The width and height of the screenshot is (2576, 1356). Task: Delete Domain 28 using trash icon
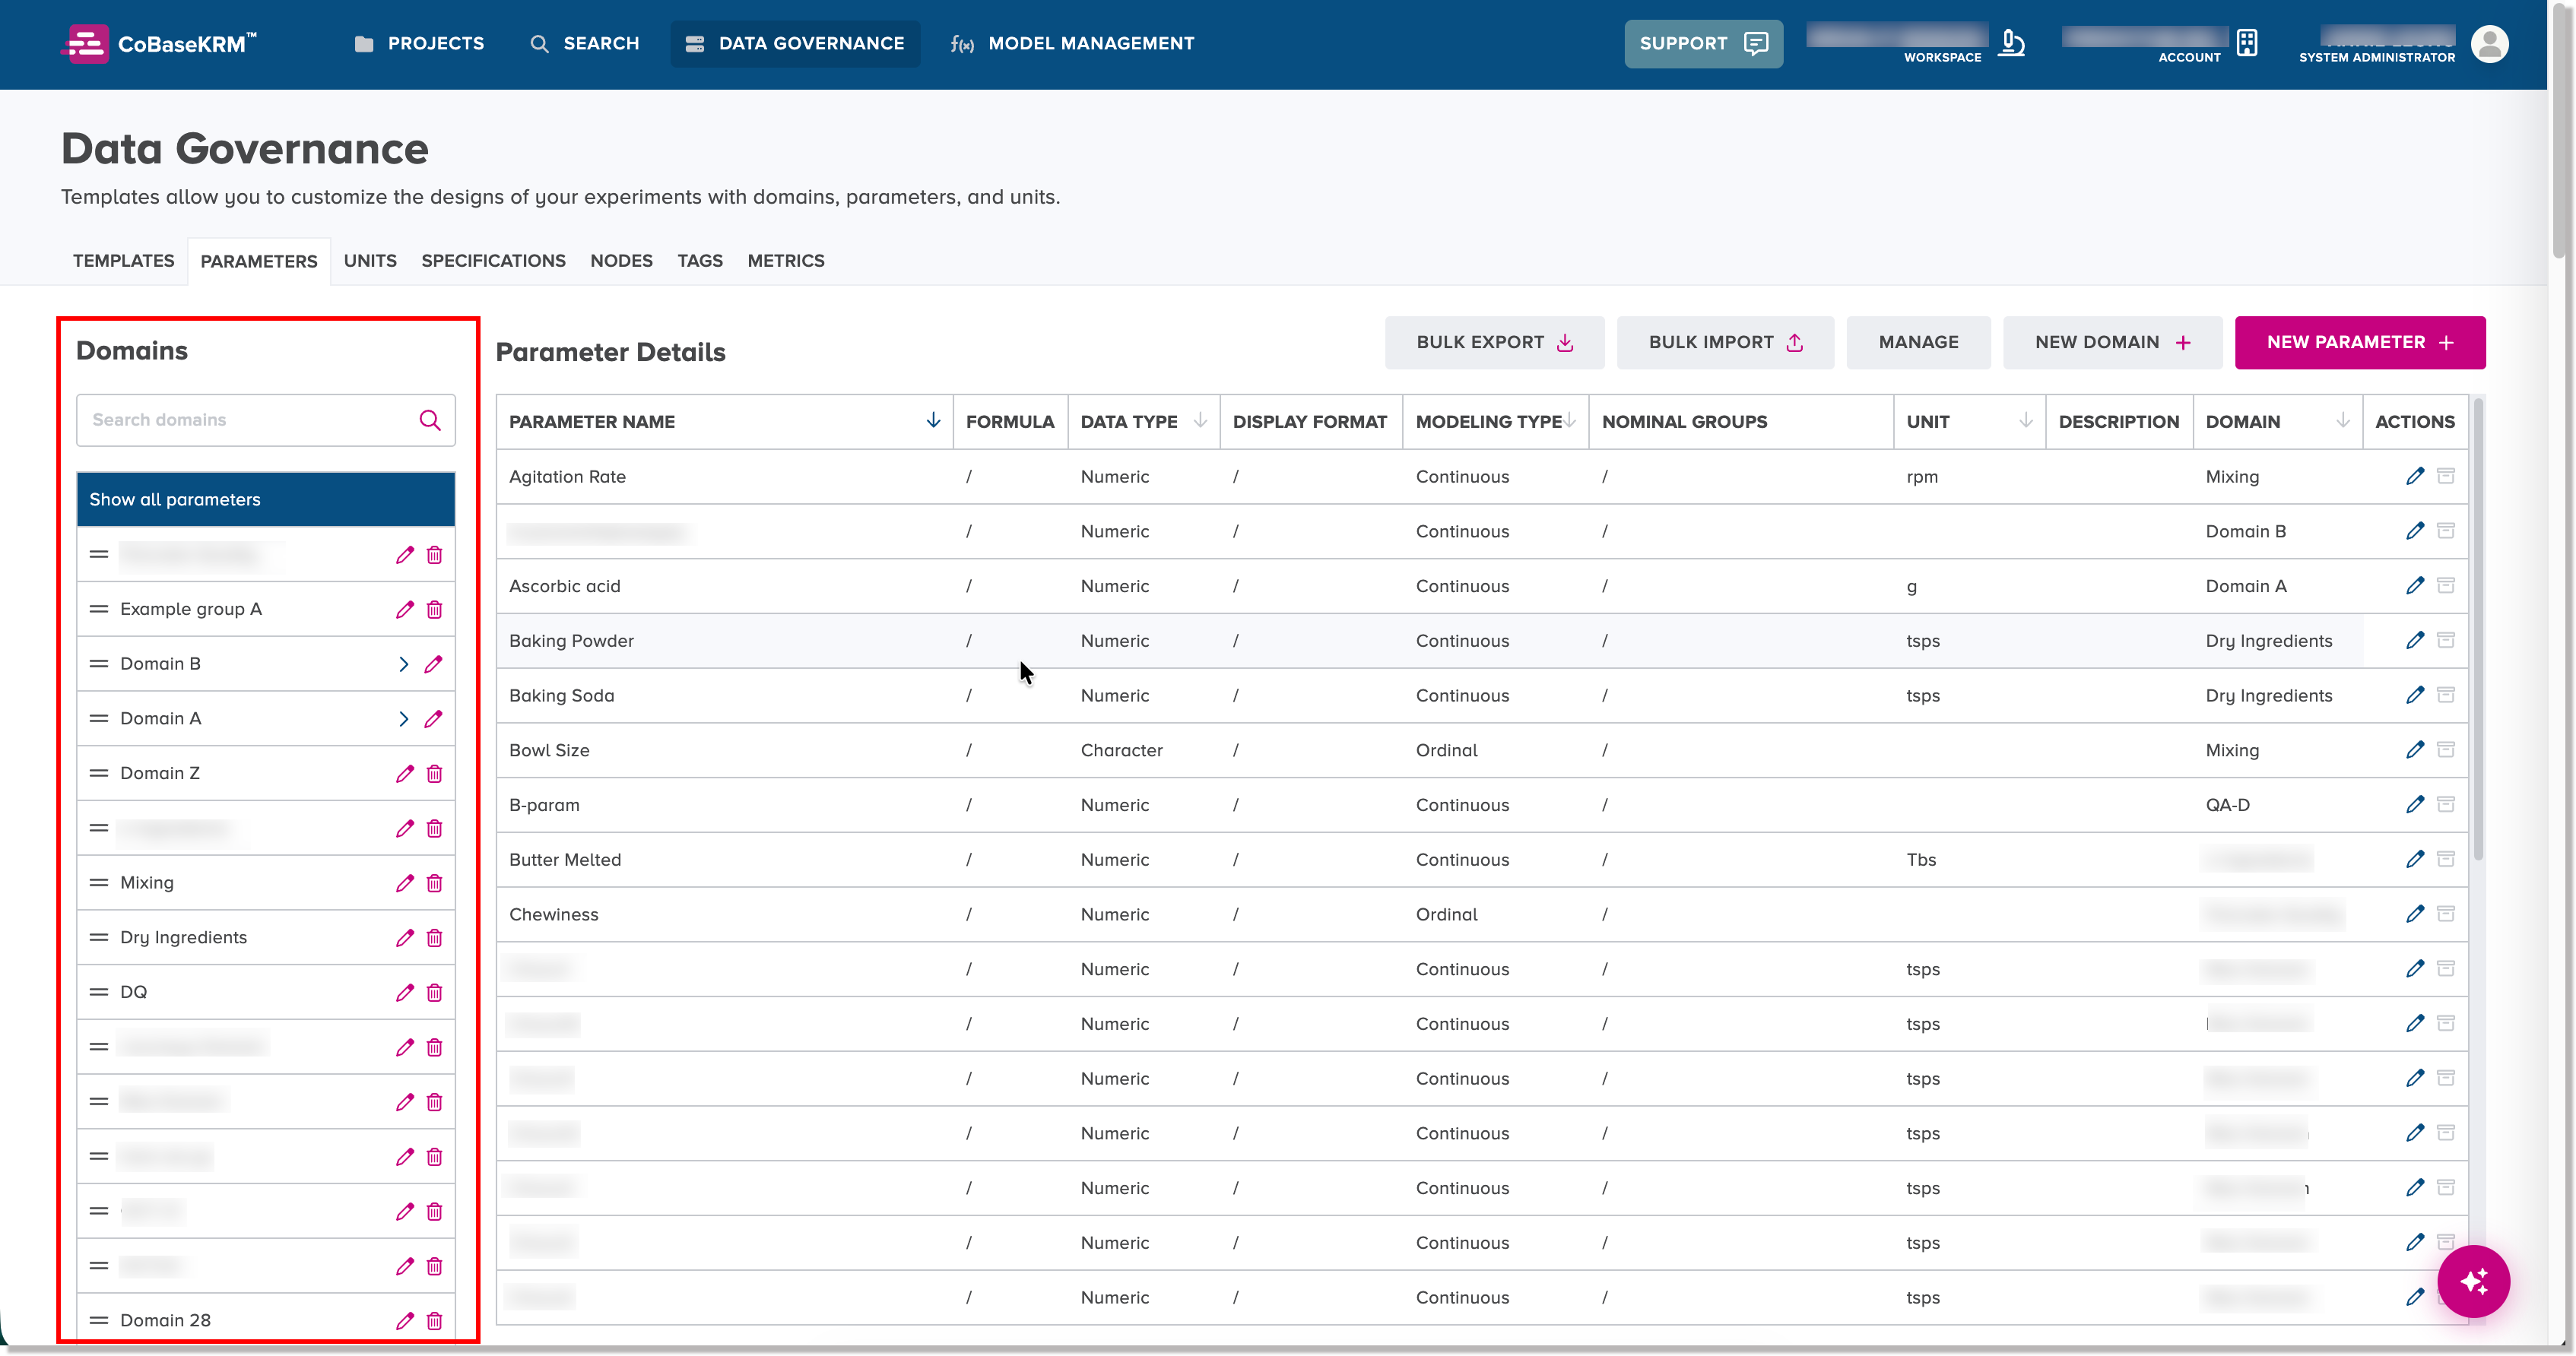pos(434,1320)
